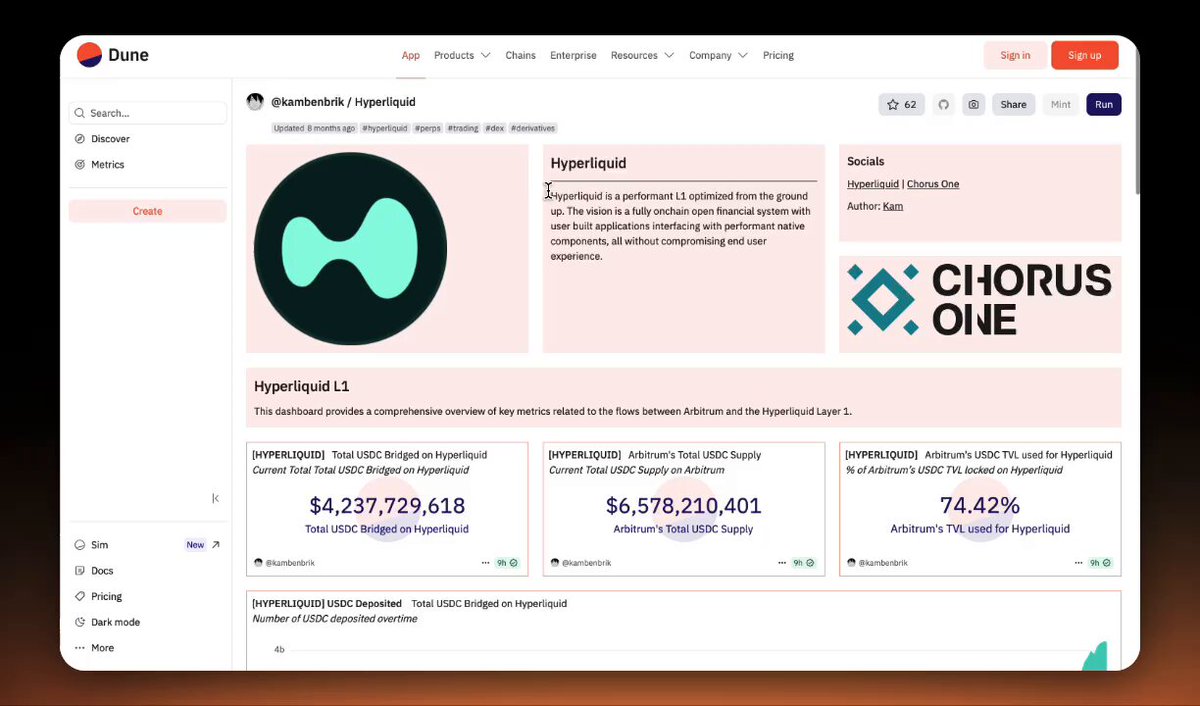Open the Hyperliquid socials link
This screenshot has width=1200, height=706.
873,184
